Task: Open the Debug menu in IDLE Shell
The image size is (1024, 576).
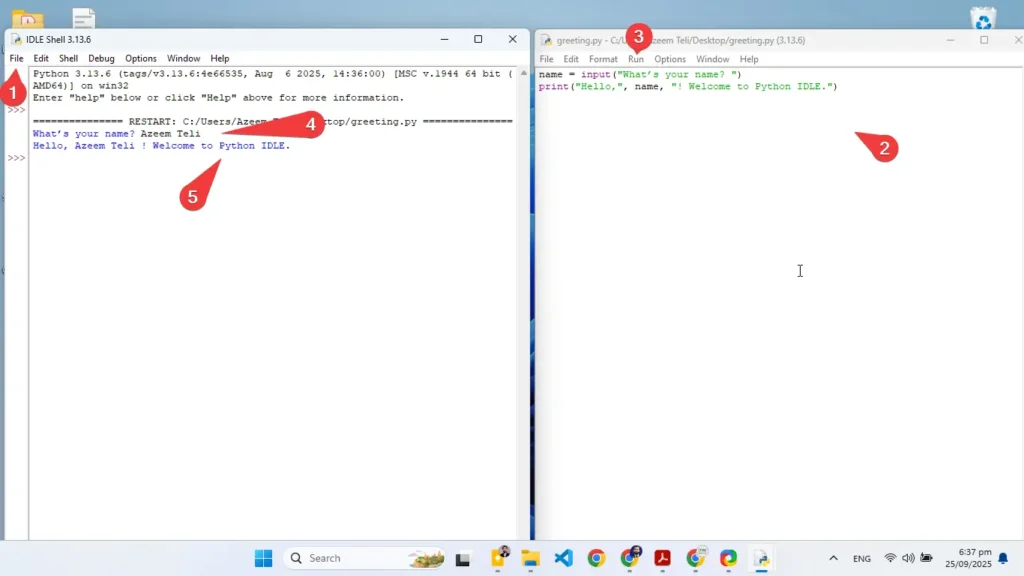Action: (101, 59)
